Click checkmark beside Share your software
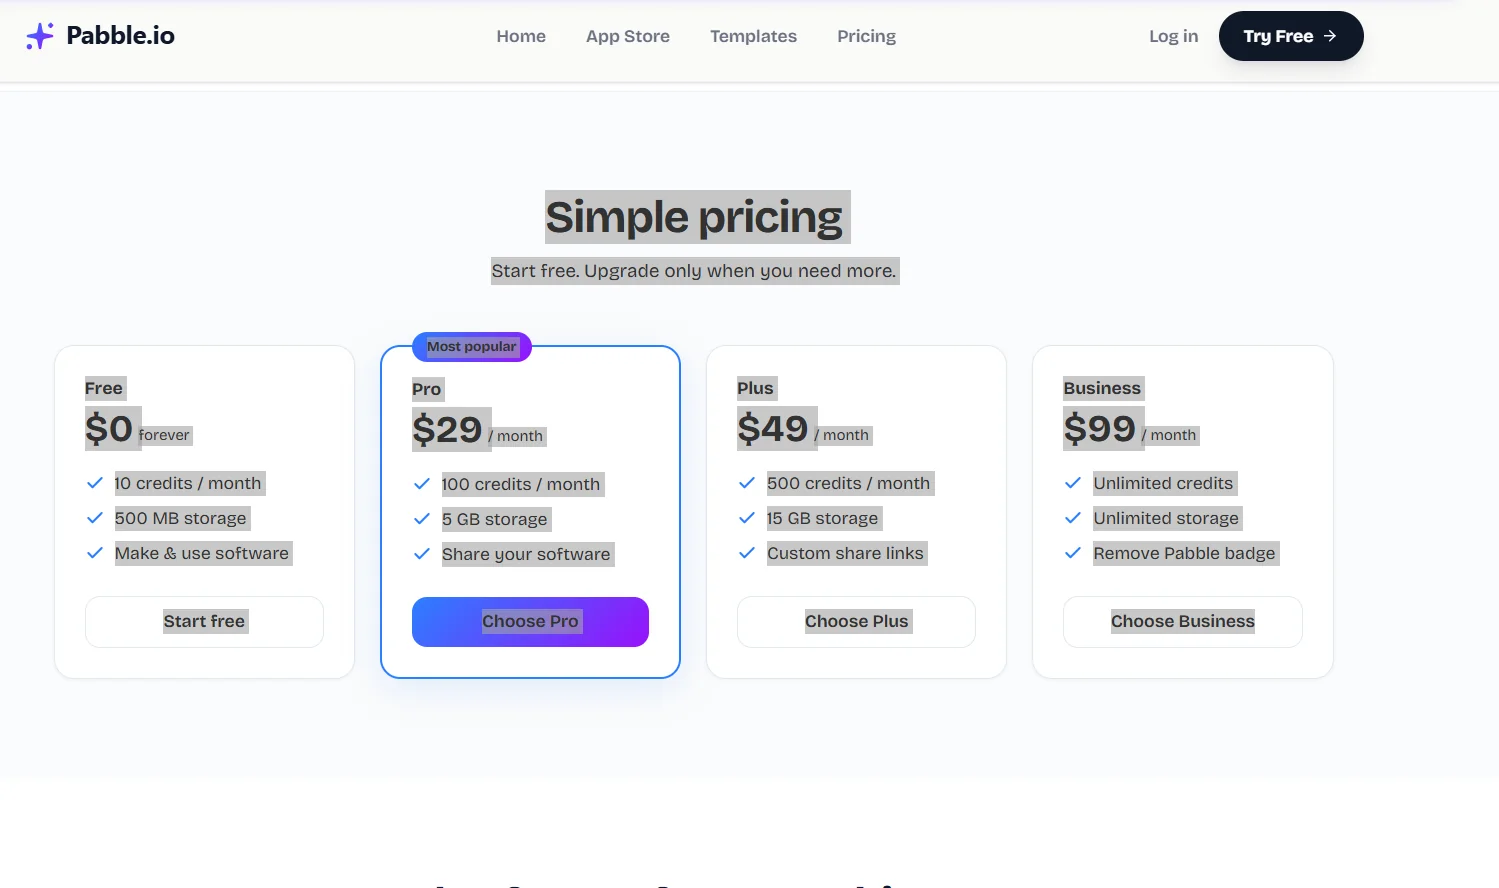This screenshot has height=888, width=1499. coord(422,554)
